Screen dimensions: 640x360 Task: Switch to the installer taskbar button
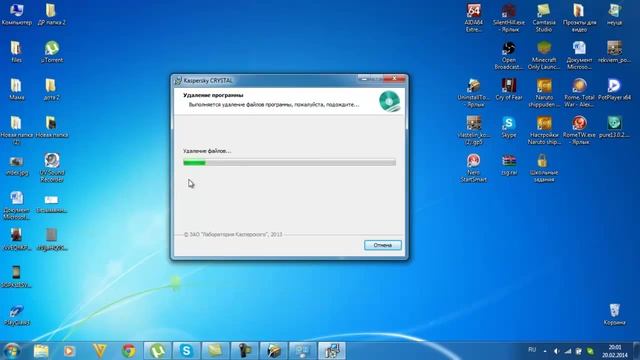point(332,351)
